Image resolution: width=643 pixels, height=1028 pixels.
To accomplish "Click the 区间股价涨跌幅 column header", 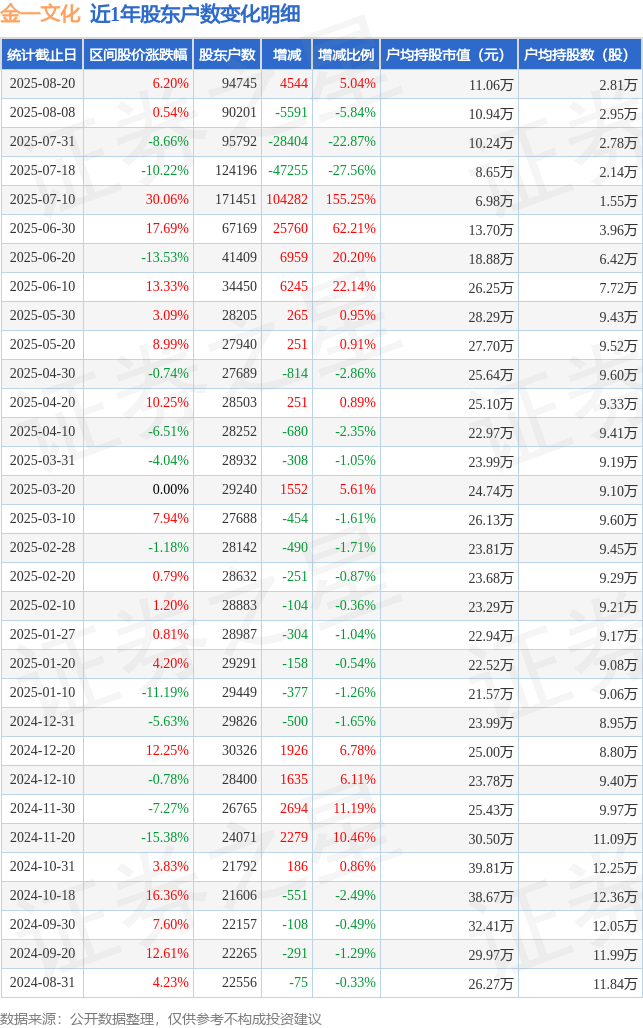I will tap(138, 54).
